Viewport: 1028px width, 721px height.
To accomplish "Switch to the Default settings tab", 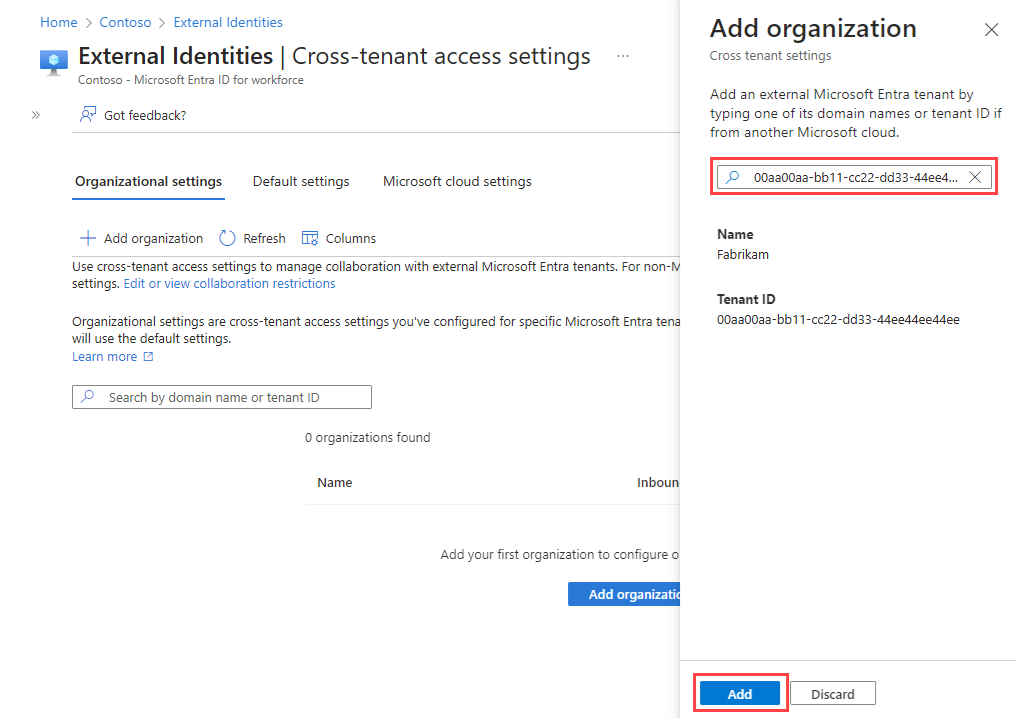I will click(x=301, y=181).
